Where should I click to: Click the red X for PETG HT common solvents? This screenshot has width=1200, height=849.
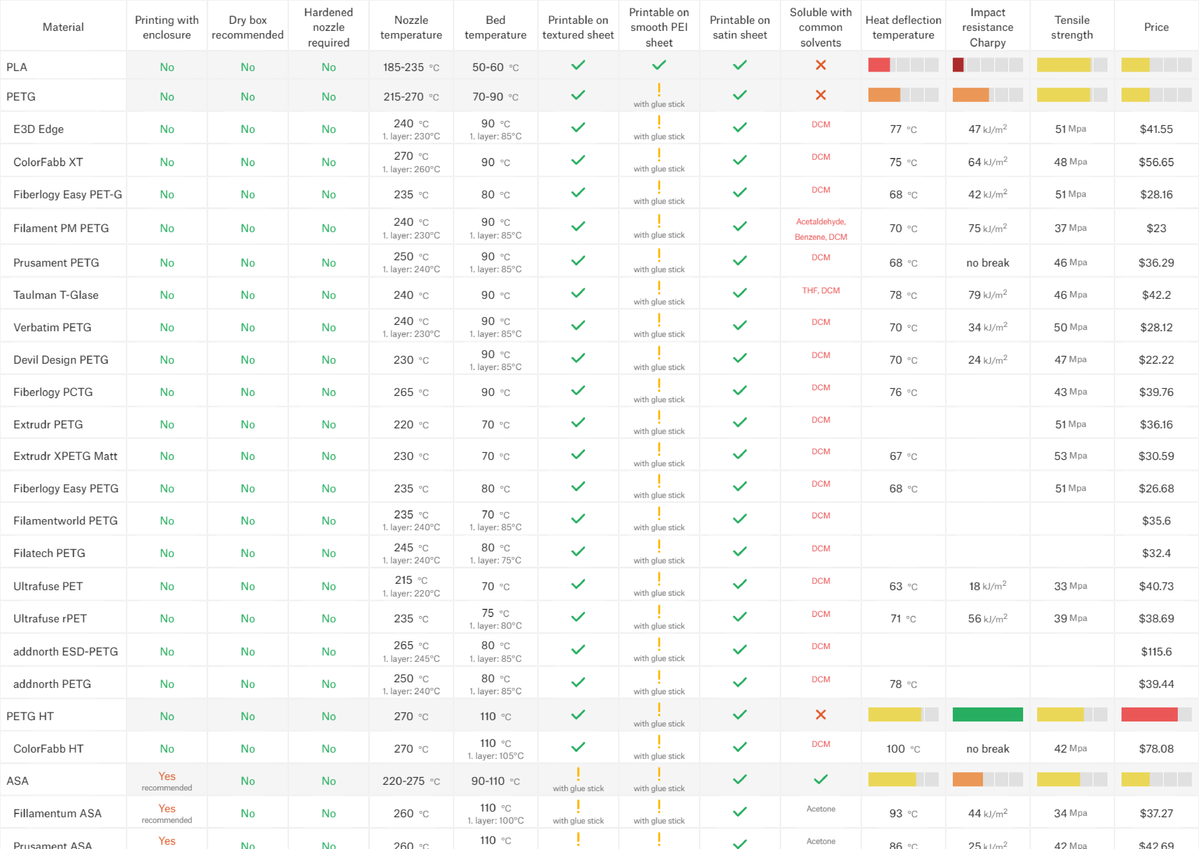pyautogui.click(x=821, y=714)
